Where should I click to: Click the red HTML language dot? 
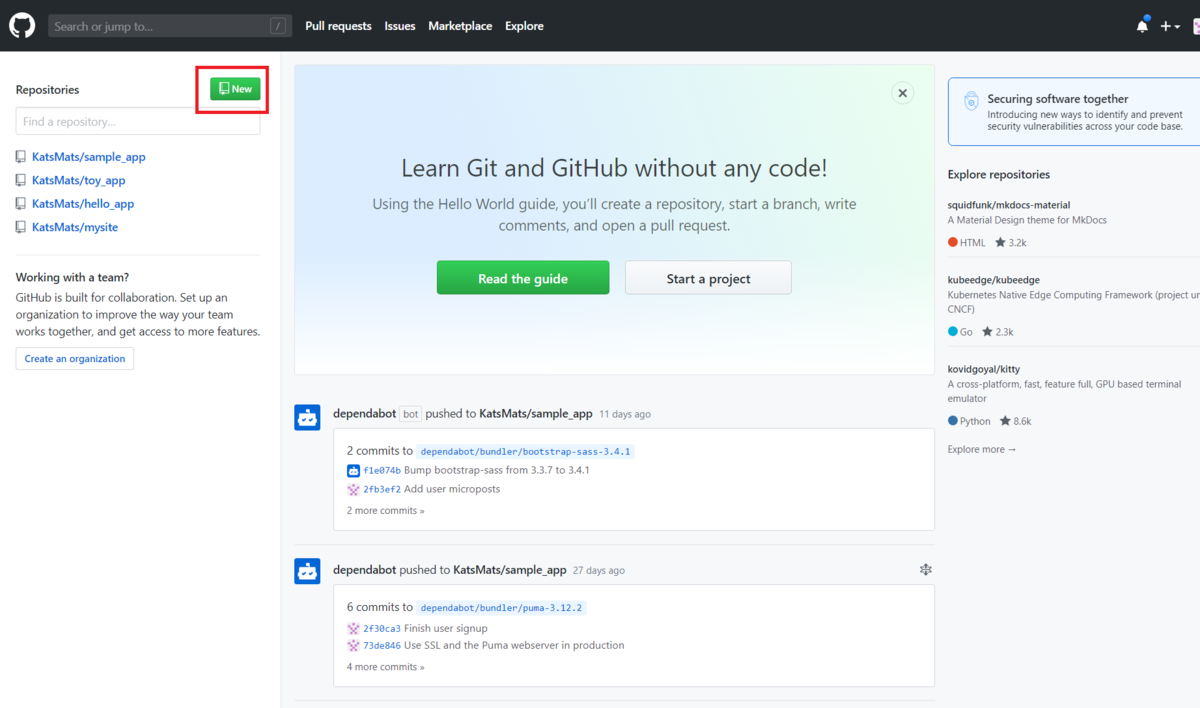coord(953,242)
